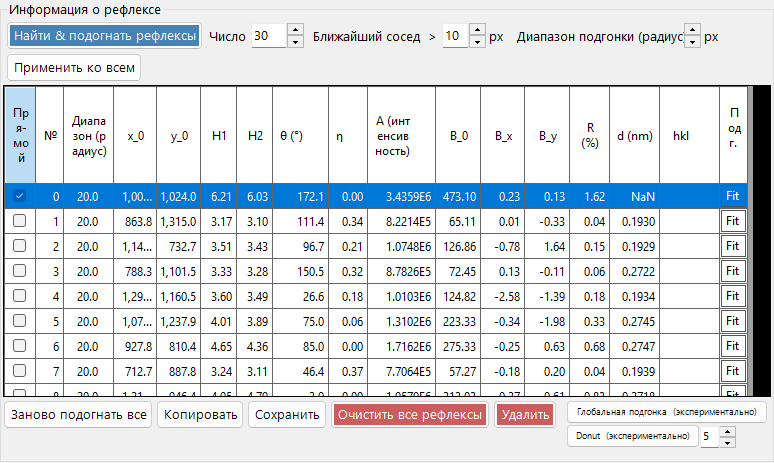Run 'Глобальная подгонка (экспериментально)'
The width and height of the screenshot is (774, 463).
[666, 412]
